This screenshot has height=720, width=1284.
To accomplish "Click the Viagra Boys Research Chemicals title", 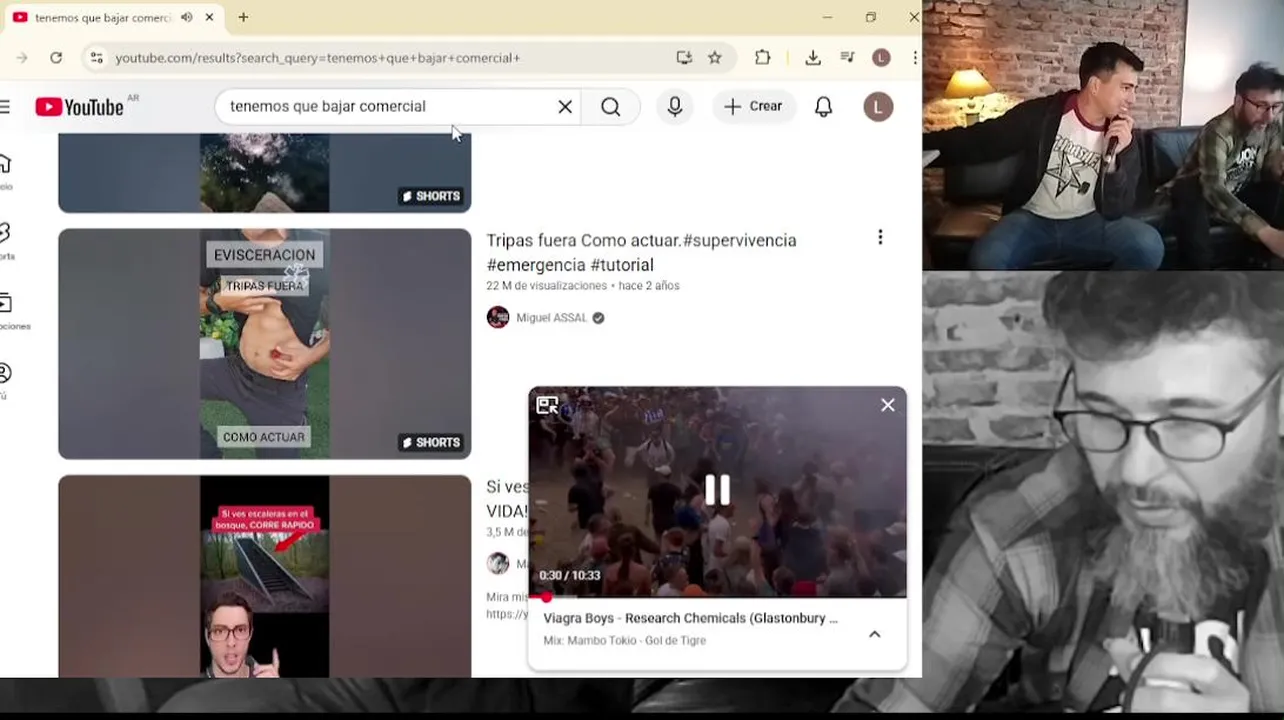I will [691, 618].
